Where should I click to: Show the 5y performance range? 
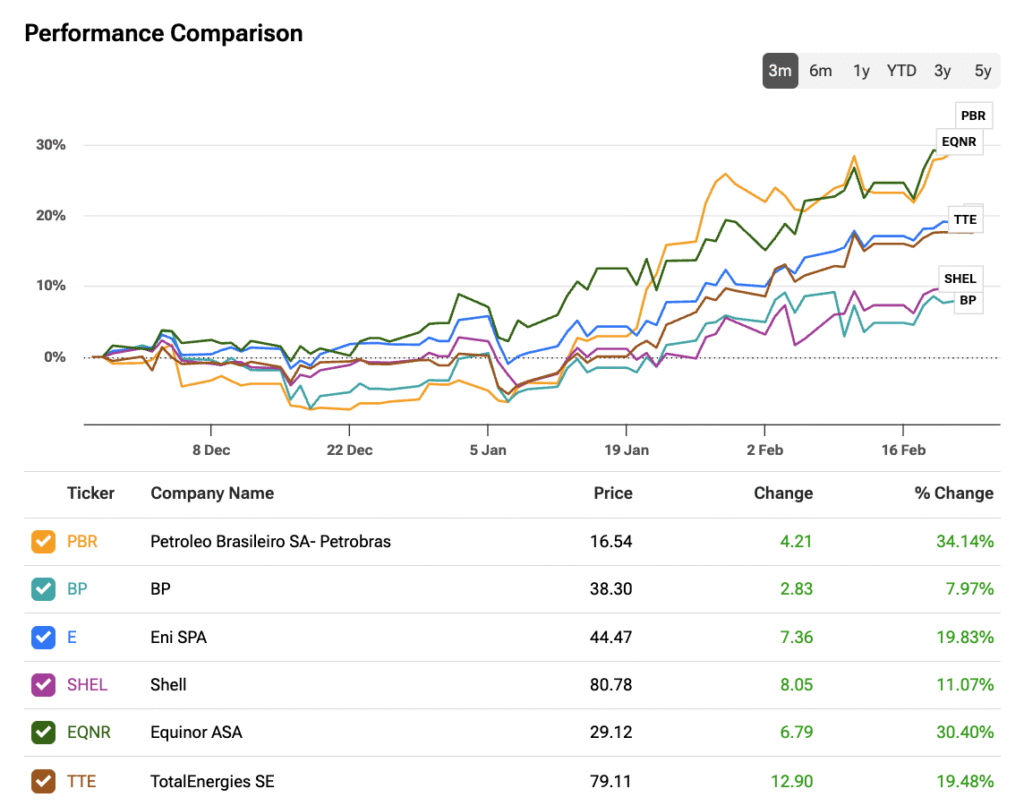coord(983,70)
